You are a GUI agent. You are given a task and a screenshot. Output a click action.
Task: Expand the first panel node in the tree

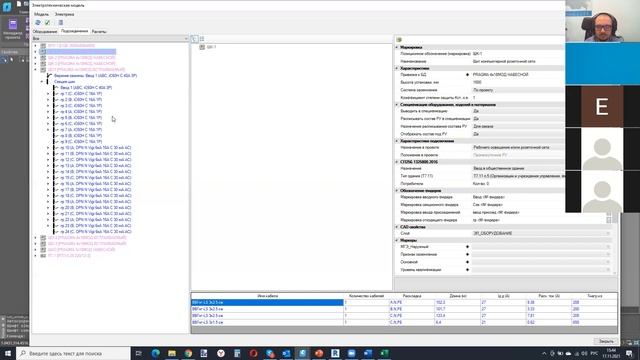click(x=36, y=46)
